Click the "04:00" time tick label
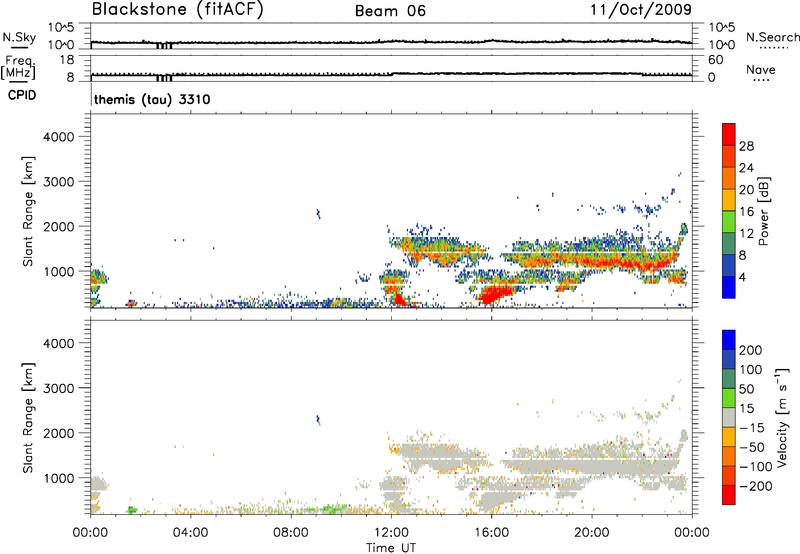Image resolution: width=800 pixels, height=554 pixels. (x=190, y=533)
